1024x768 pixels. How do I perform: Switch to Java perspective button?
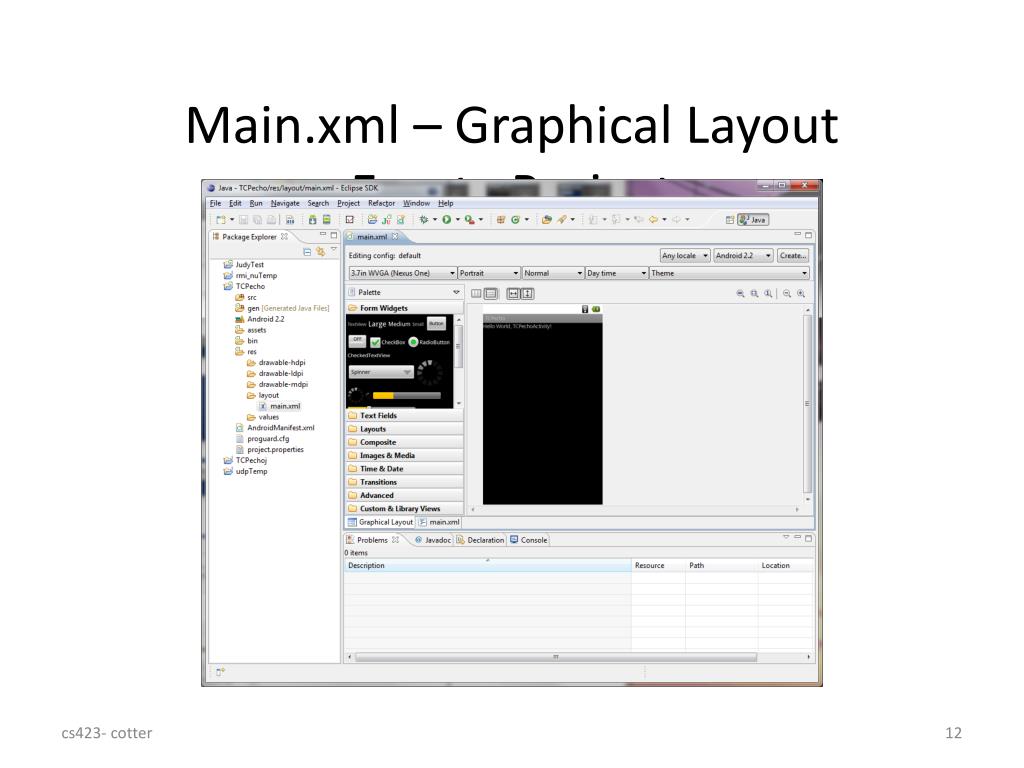pyautogui.click(x=753, y=220)
